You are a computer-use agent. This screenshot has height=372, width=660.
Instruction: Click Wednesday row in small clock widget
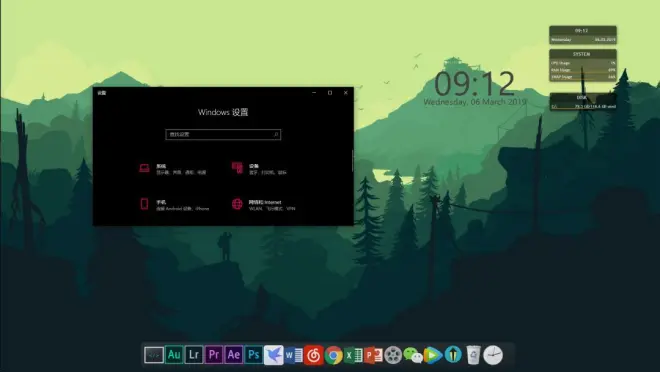tap(583, 40)
